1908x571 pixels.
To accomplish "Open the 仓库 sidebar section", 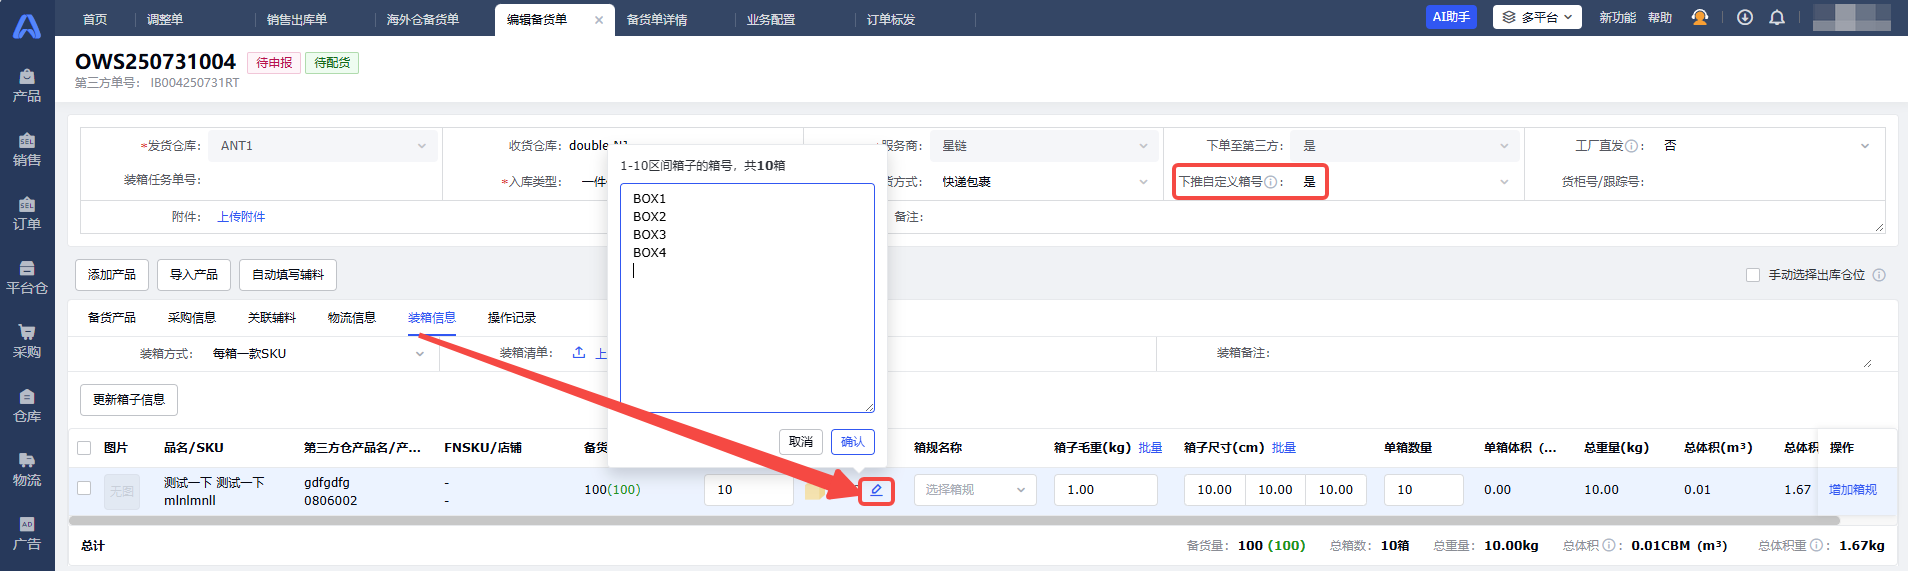I will (x=27, y=406).
